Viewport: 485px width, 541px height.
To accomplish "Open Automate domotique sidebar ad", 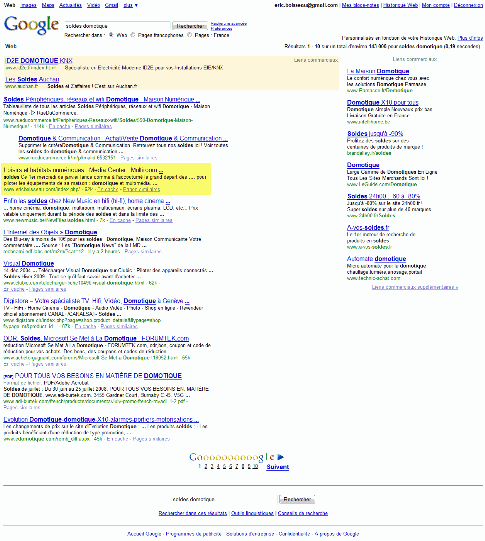I will click(x=376, y=259).
